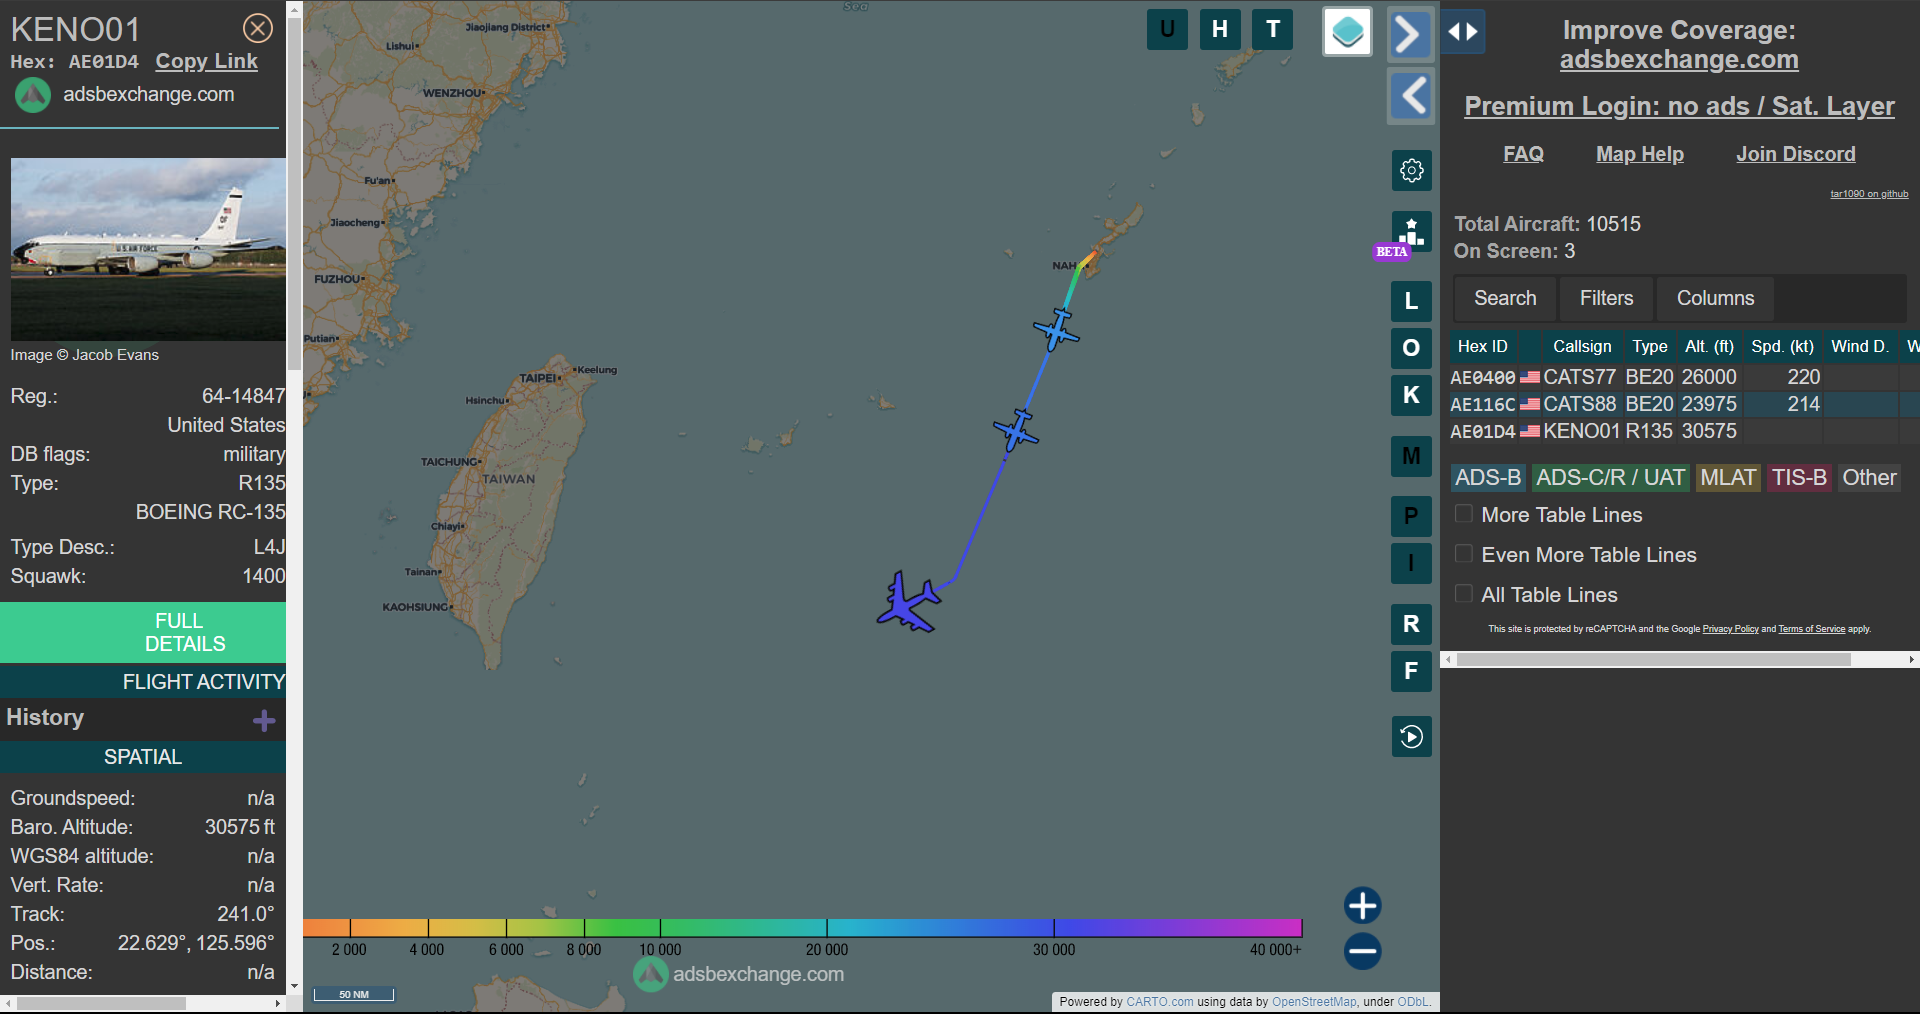The height and width of the screenshot is (1014, 1920).
Task: Open the Columns tab
Action: [x=1715, y=298]
